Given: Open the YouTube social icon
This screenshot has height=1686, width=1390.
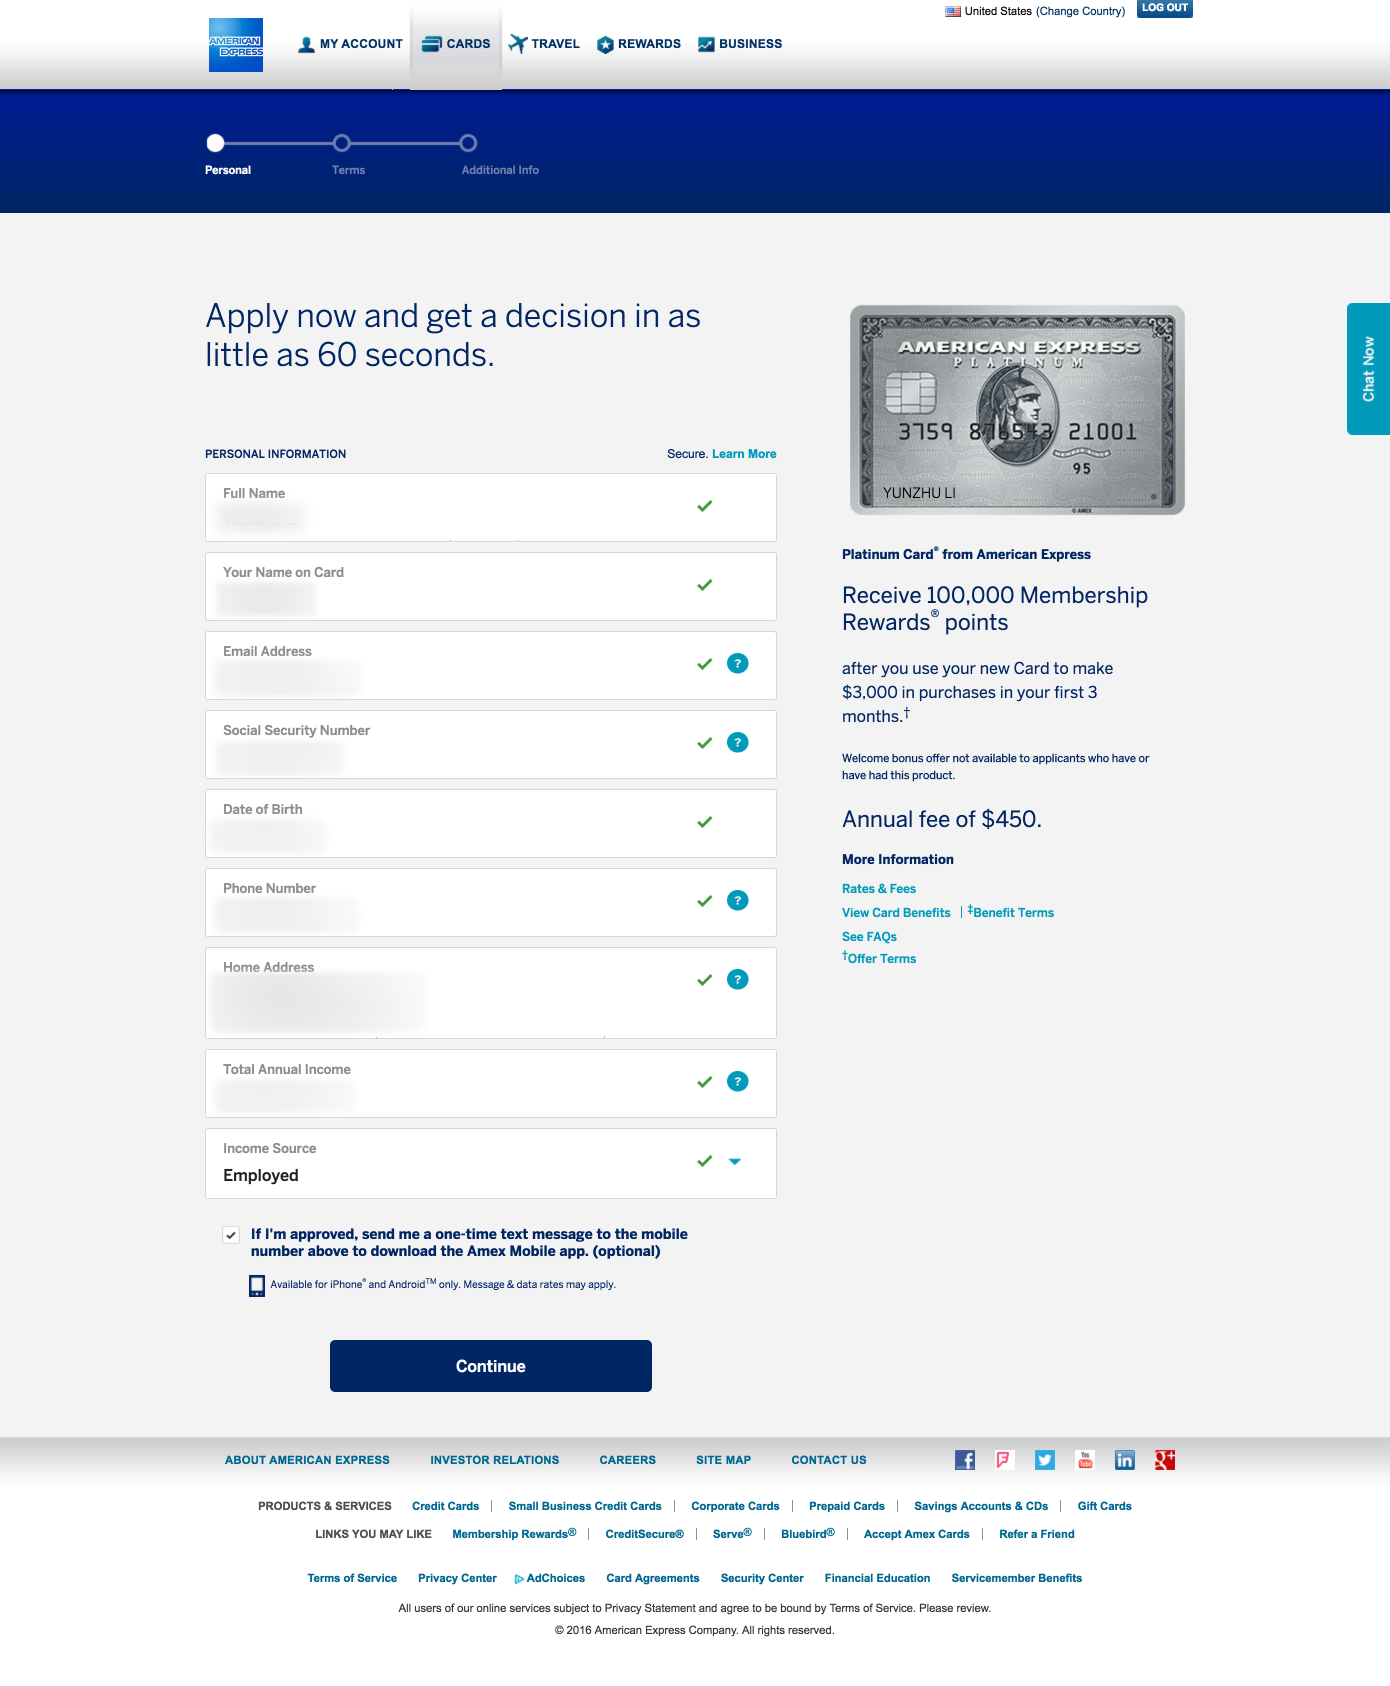Looking at the screenshot, I should pyautogui.click(x=1085, y=1460).
